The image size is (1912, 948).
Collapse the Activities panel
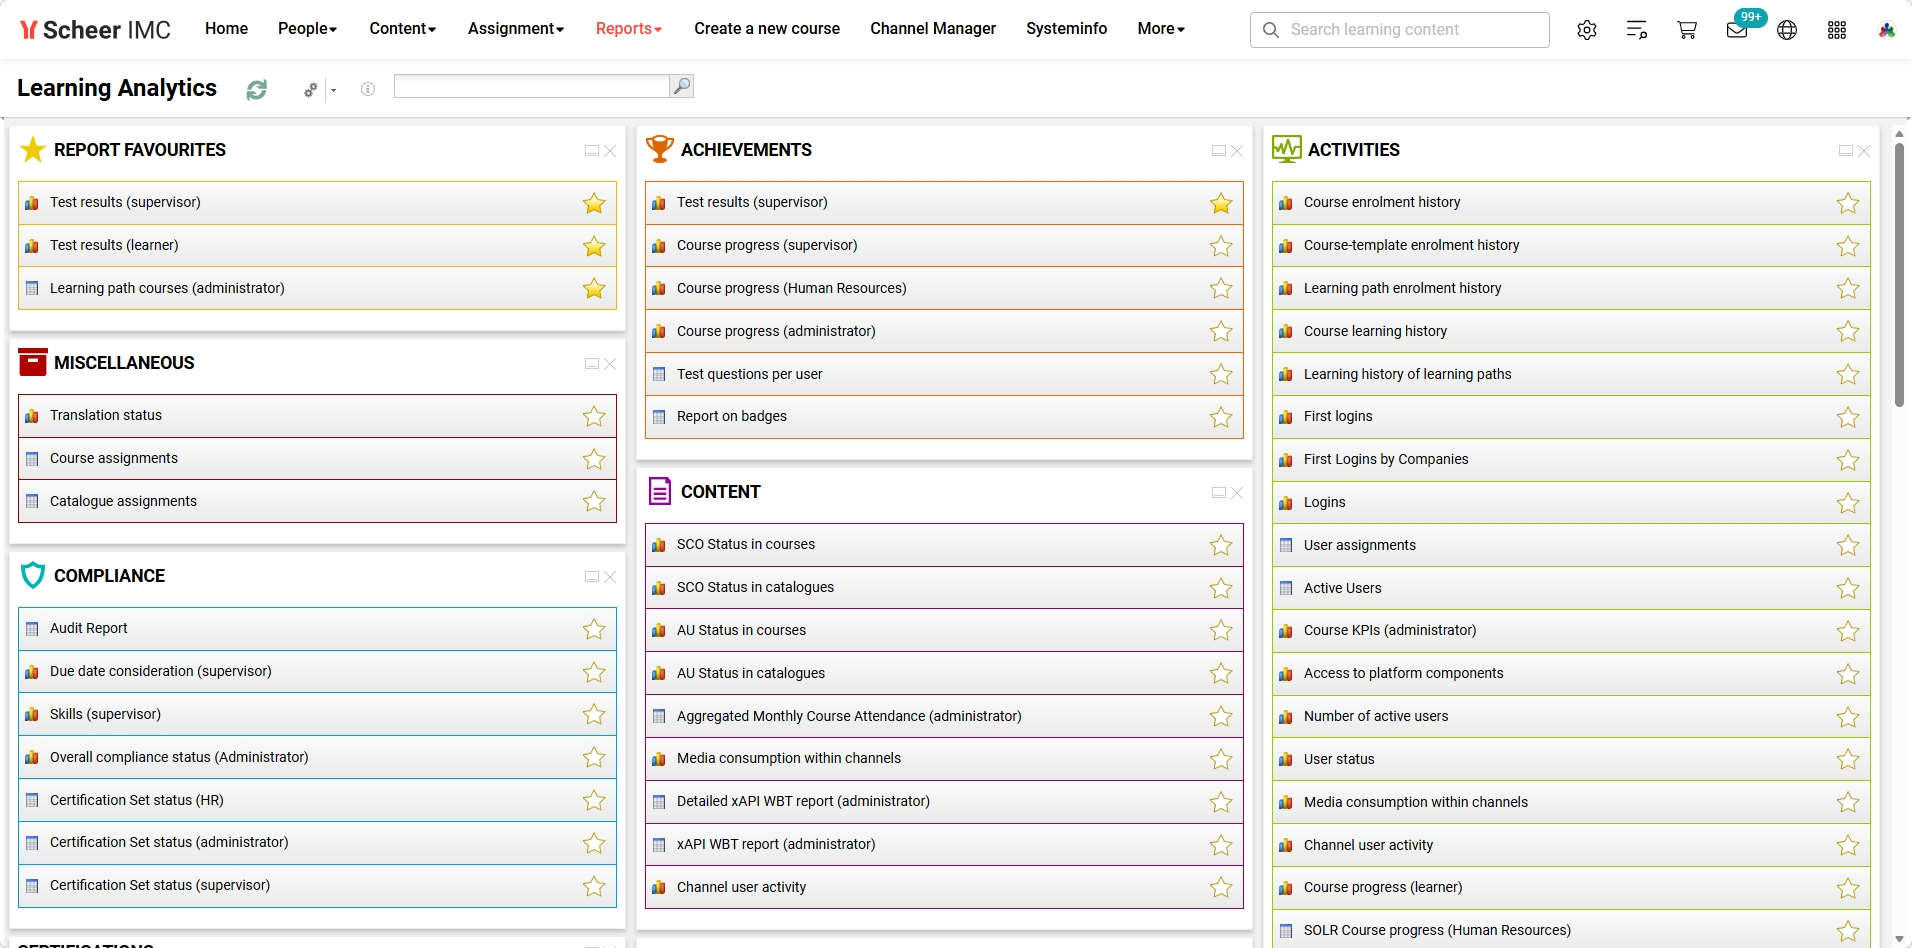tap(1846, 151)
